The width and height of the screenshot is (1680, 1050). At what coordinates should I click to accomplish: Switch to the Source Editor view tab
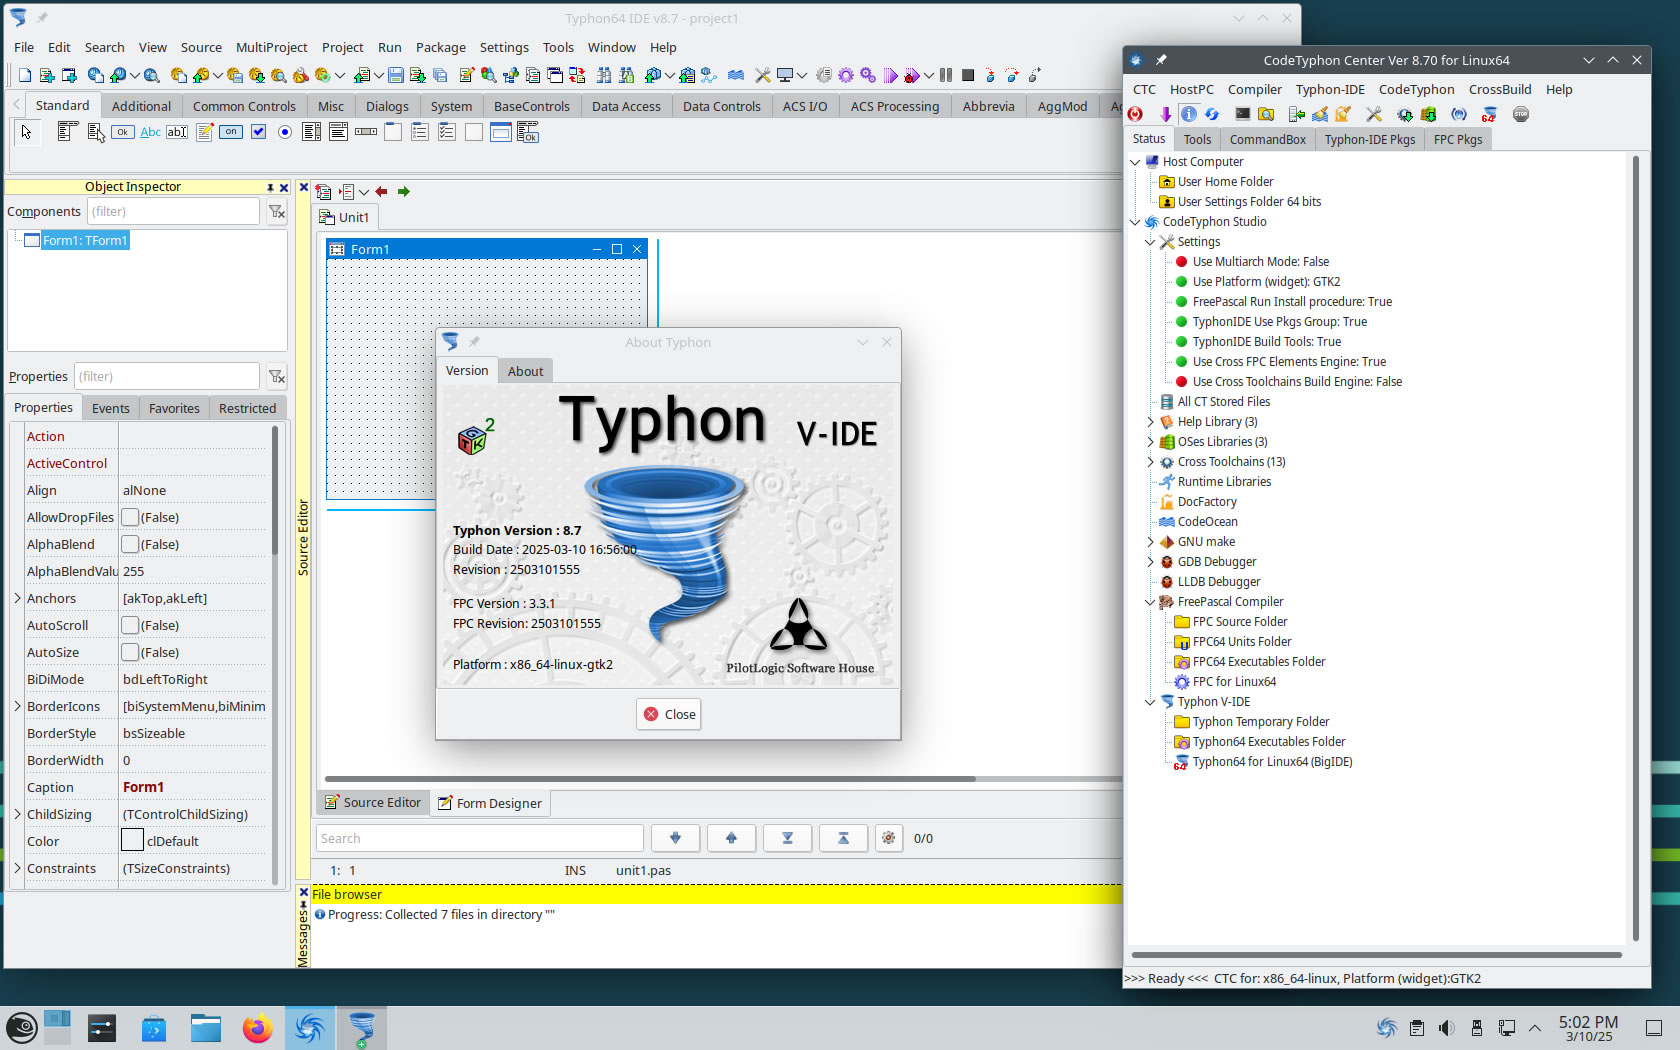[374, 802]
